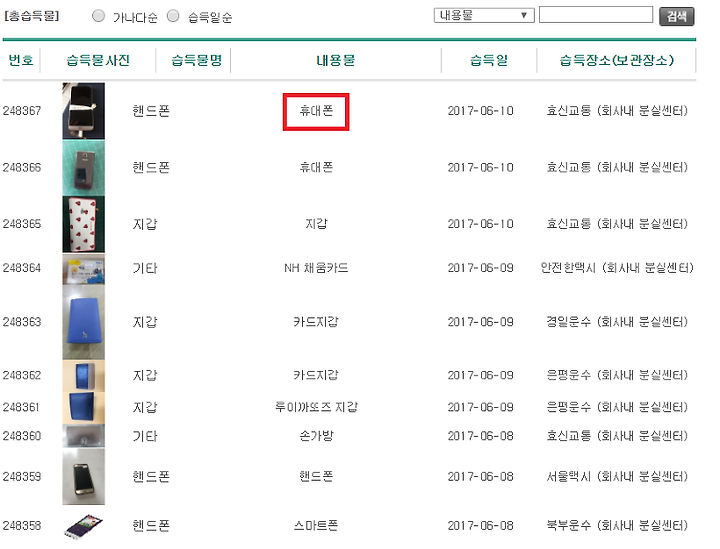720x549 pixels.
Task: Click 휴대폰 contents in row 248367
Action: (316, 111)
